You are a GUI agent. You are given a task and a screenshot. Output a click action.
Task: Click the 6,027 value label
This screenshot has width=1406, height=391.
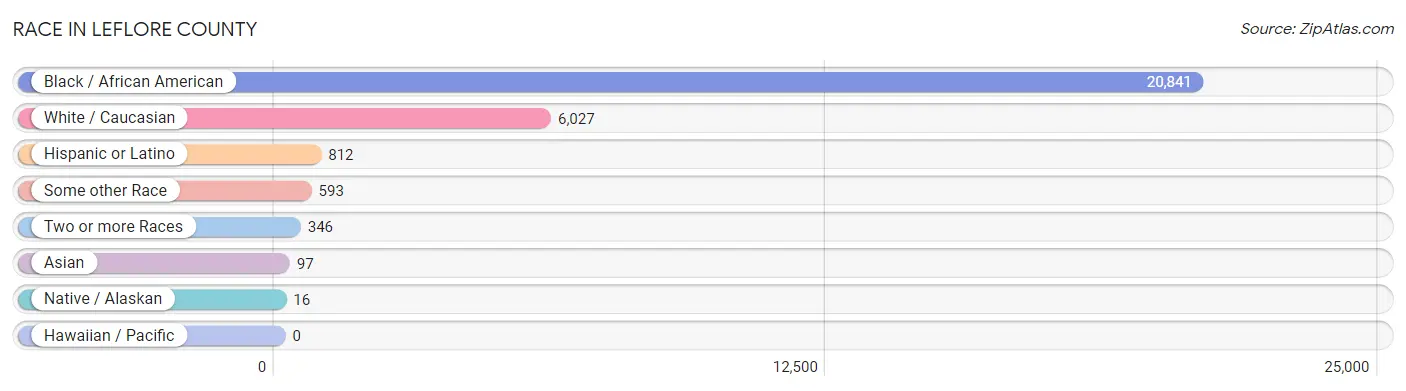pyautogui.click(x=576, y=118)
